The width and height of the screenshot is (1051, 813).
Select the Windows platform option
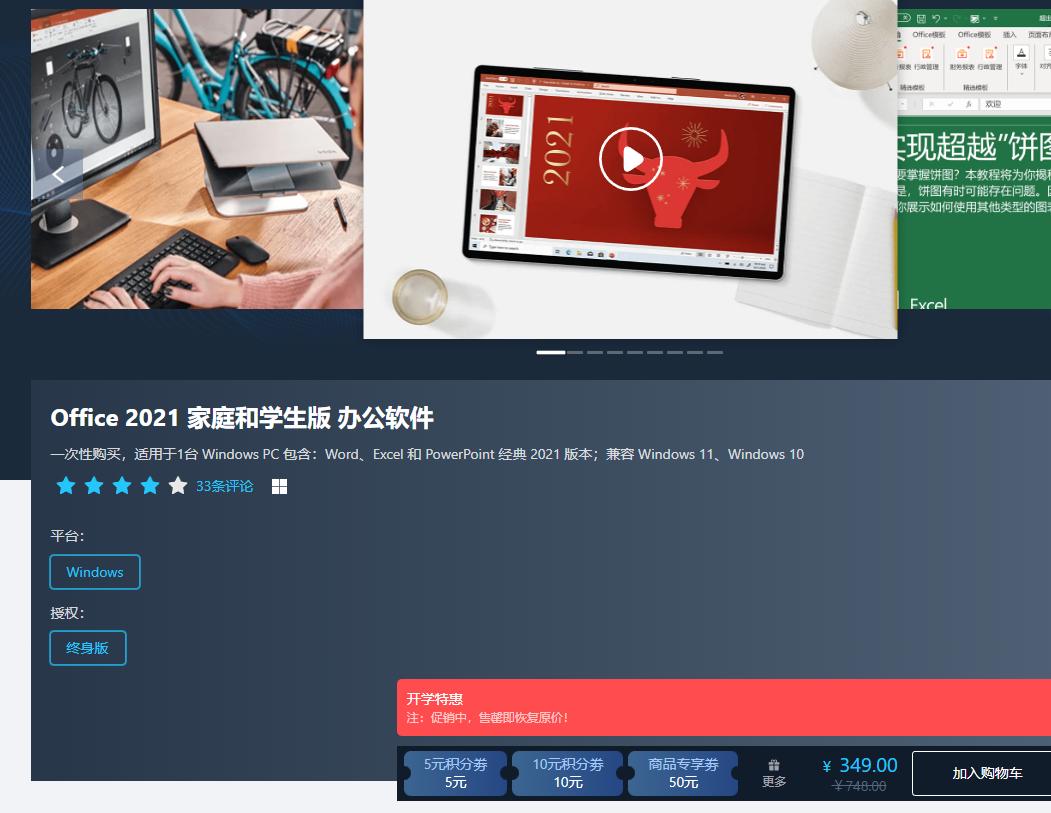pyautogui.click(x=94, y=572)
